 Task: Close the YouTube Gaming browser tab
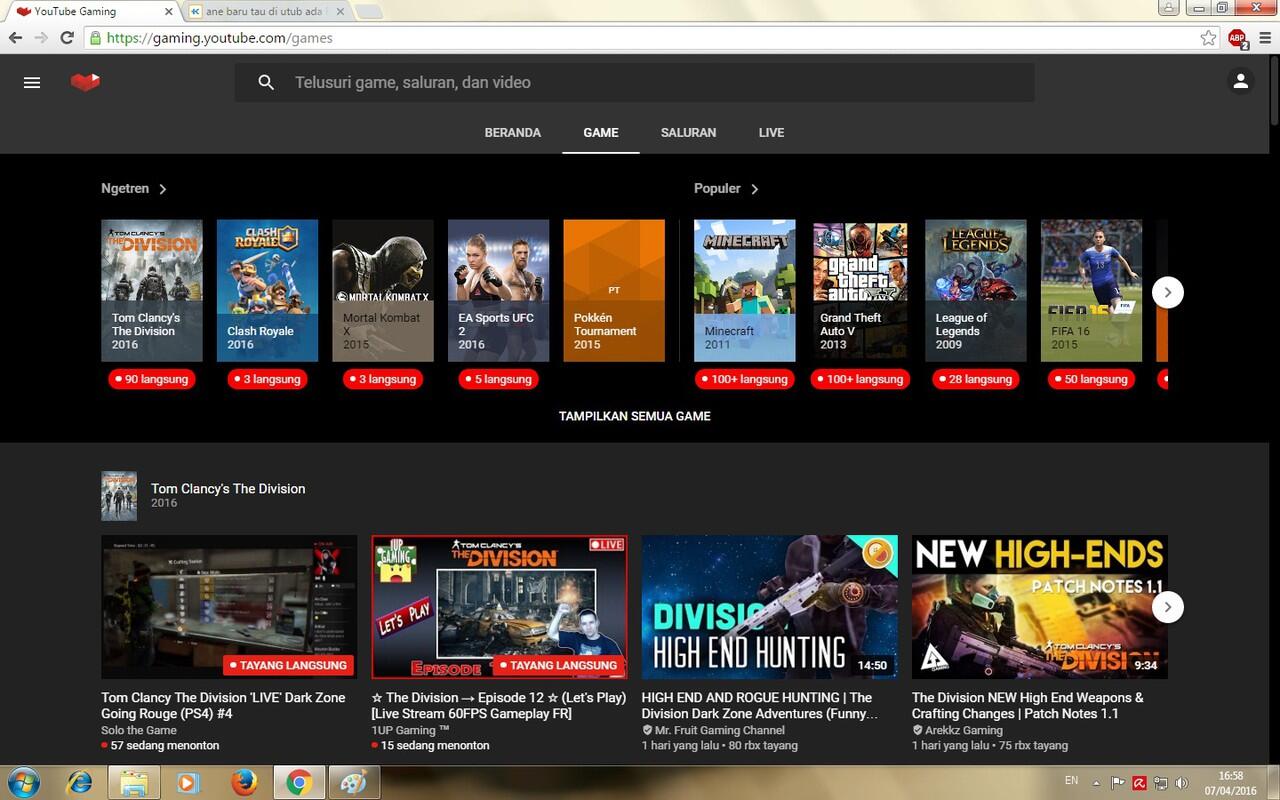(x=168, y=12)
